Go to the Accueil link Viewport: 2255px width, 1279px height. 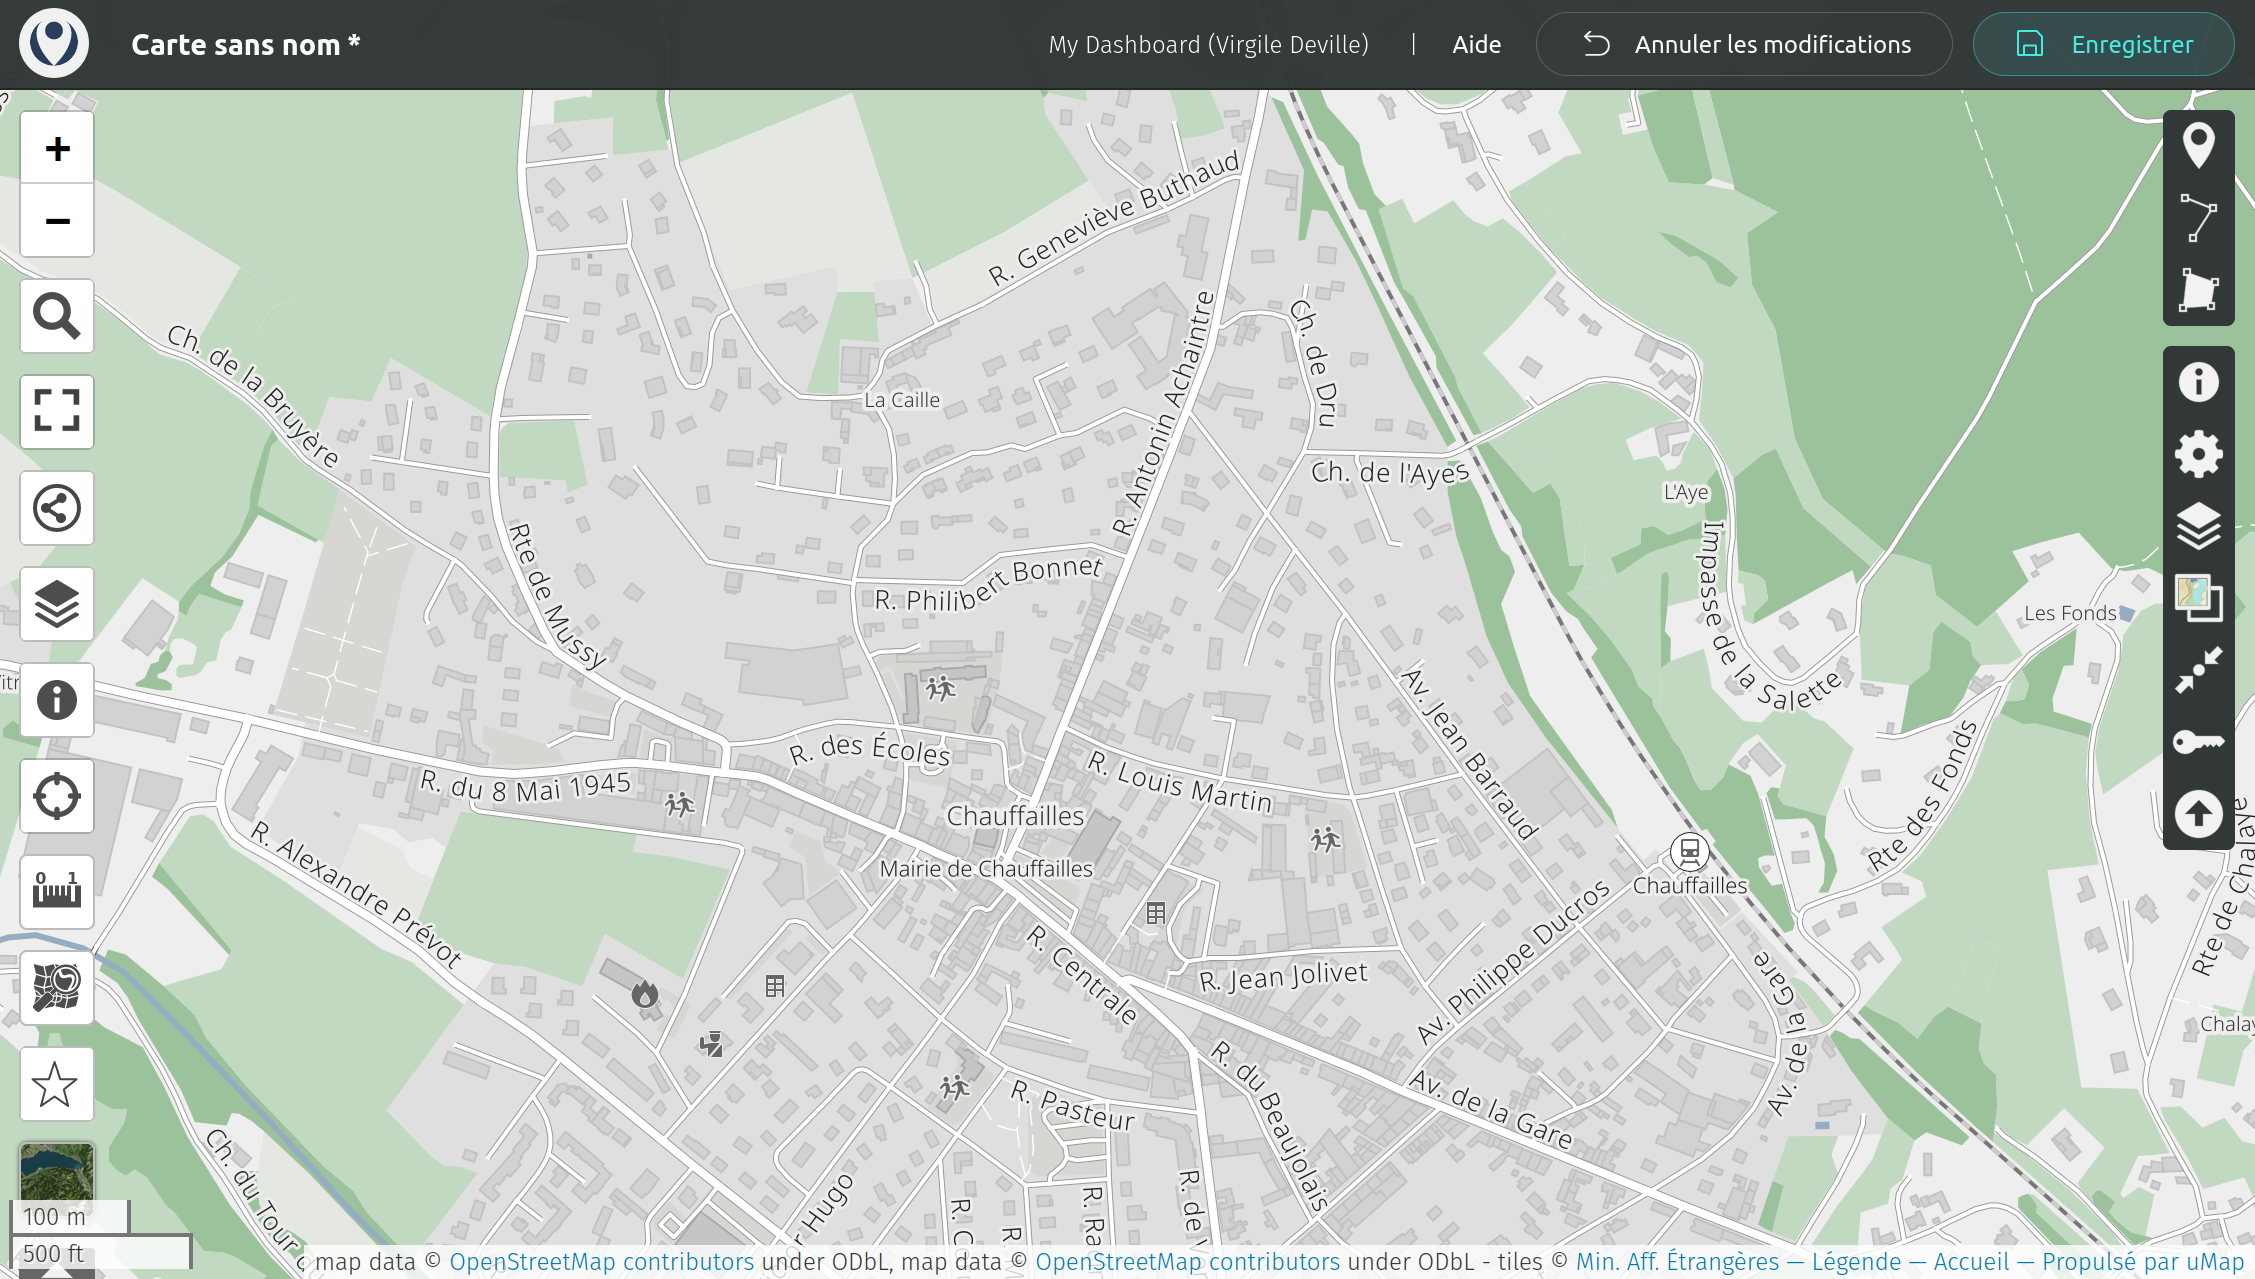(x=1971, y=1262)
